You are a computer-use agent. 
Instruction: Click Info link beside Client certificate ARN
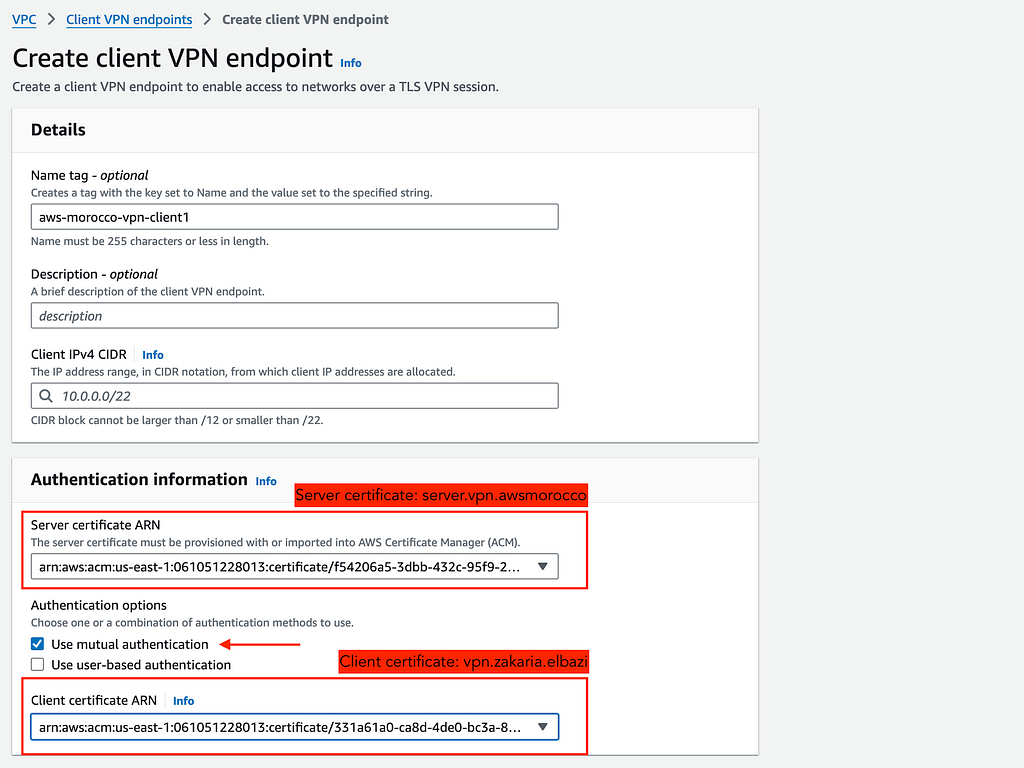pyautogui.click(x=184, y=701)
